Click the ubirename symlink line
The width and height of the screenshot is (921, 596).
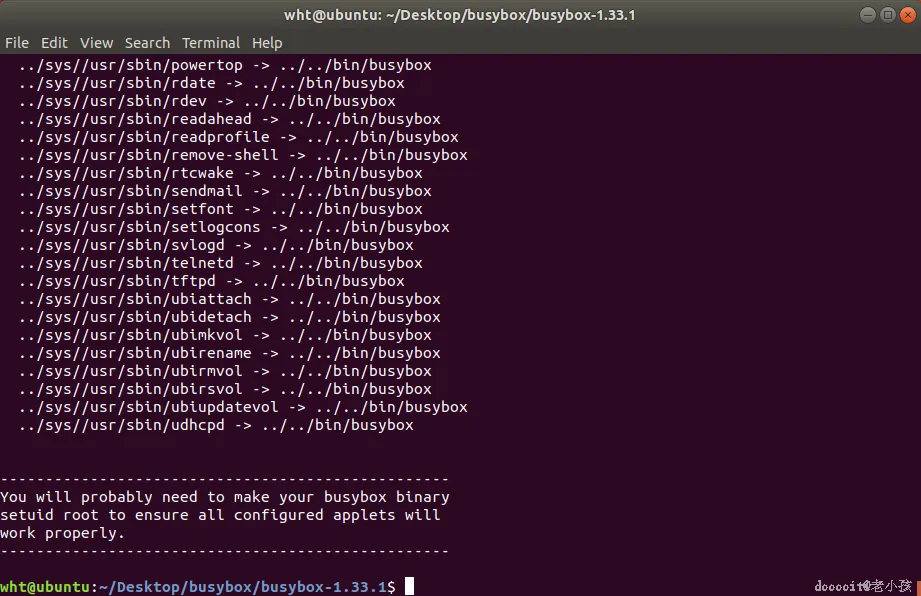230,353
